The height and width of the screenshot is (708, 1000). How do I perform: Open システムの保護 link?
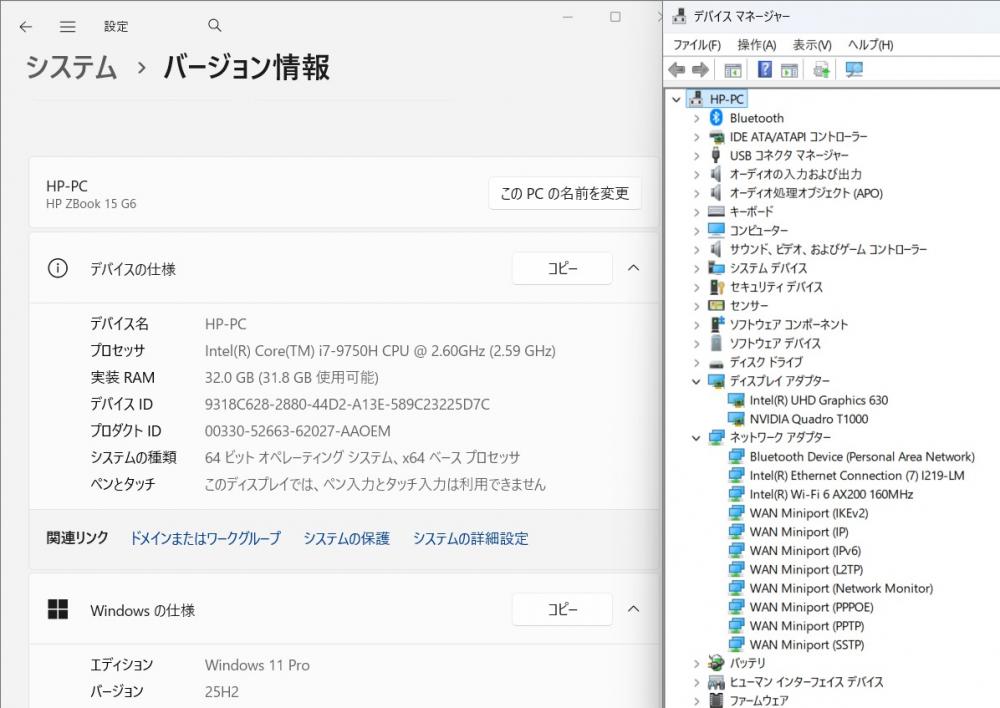[x=346, y=538]
